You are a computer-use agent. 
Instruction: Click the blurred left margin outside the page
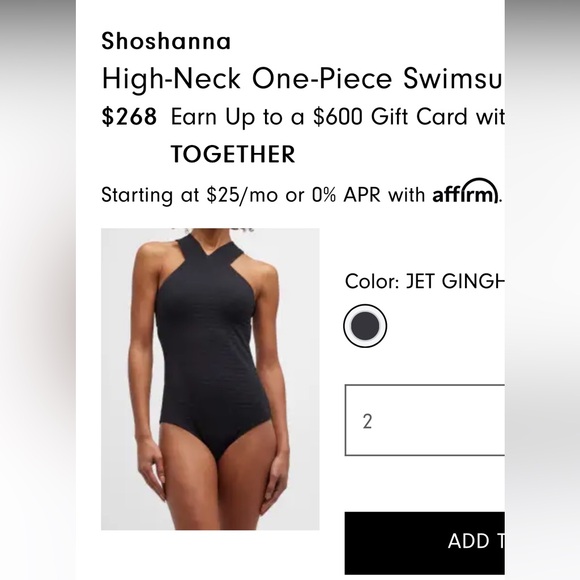(x=38, y=290)
